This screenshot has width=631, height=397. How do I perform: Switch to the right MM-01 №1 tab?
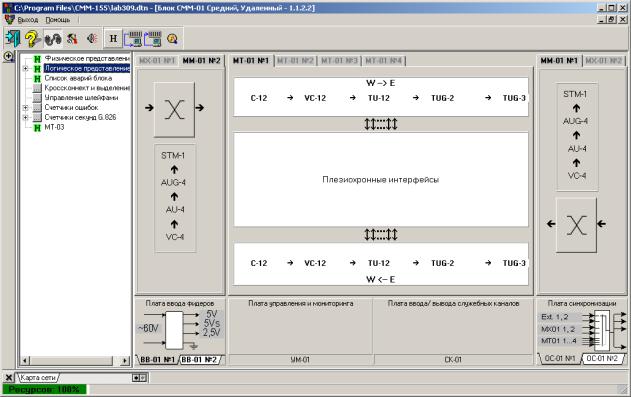point(559,61)
